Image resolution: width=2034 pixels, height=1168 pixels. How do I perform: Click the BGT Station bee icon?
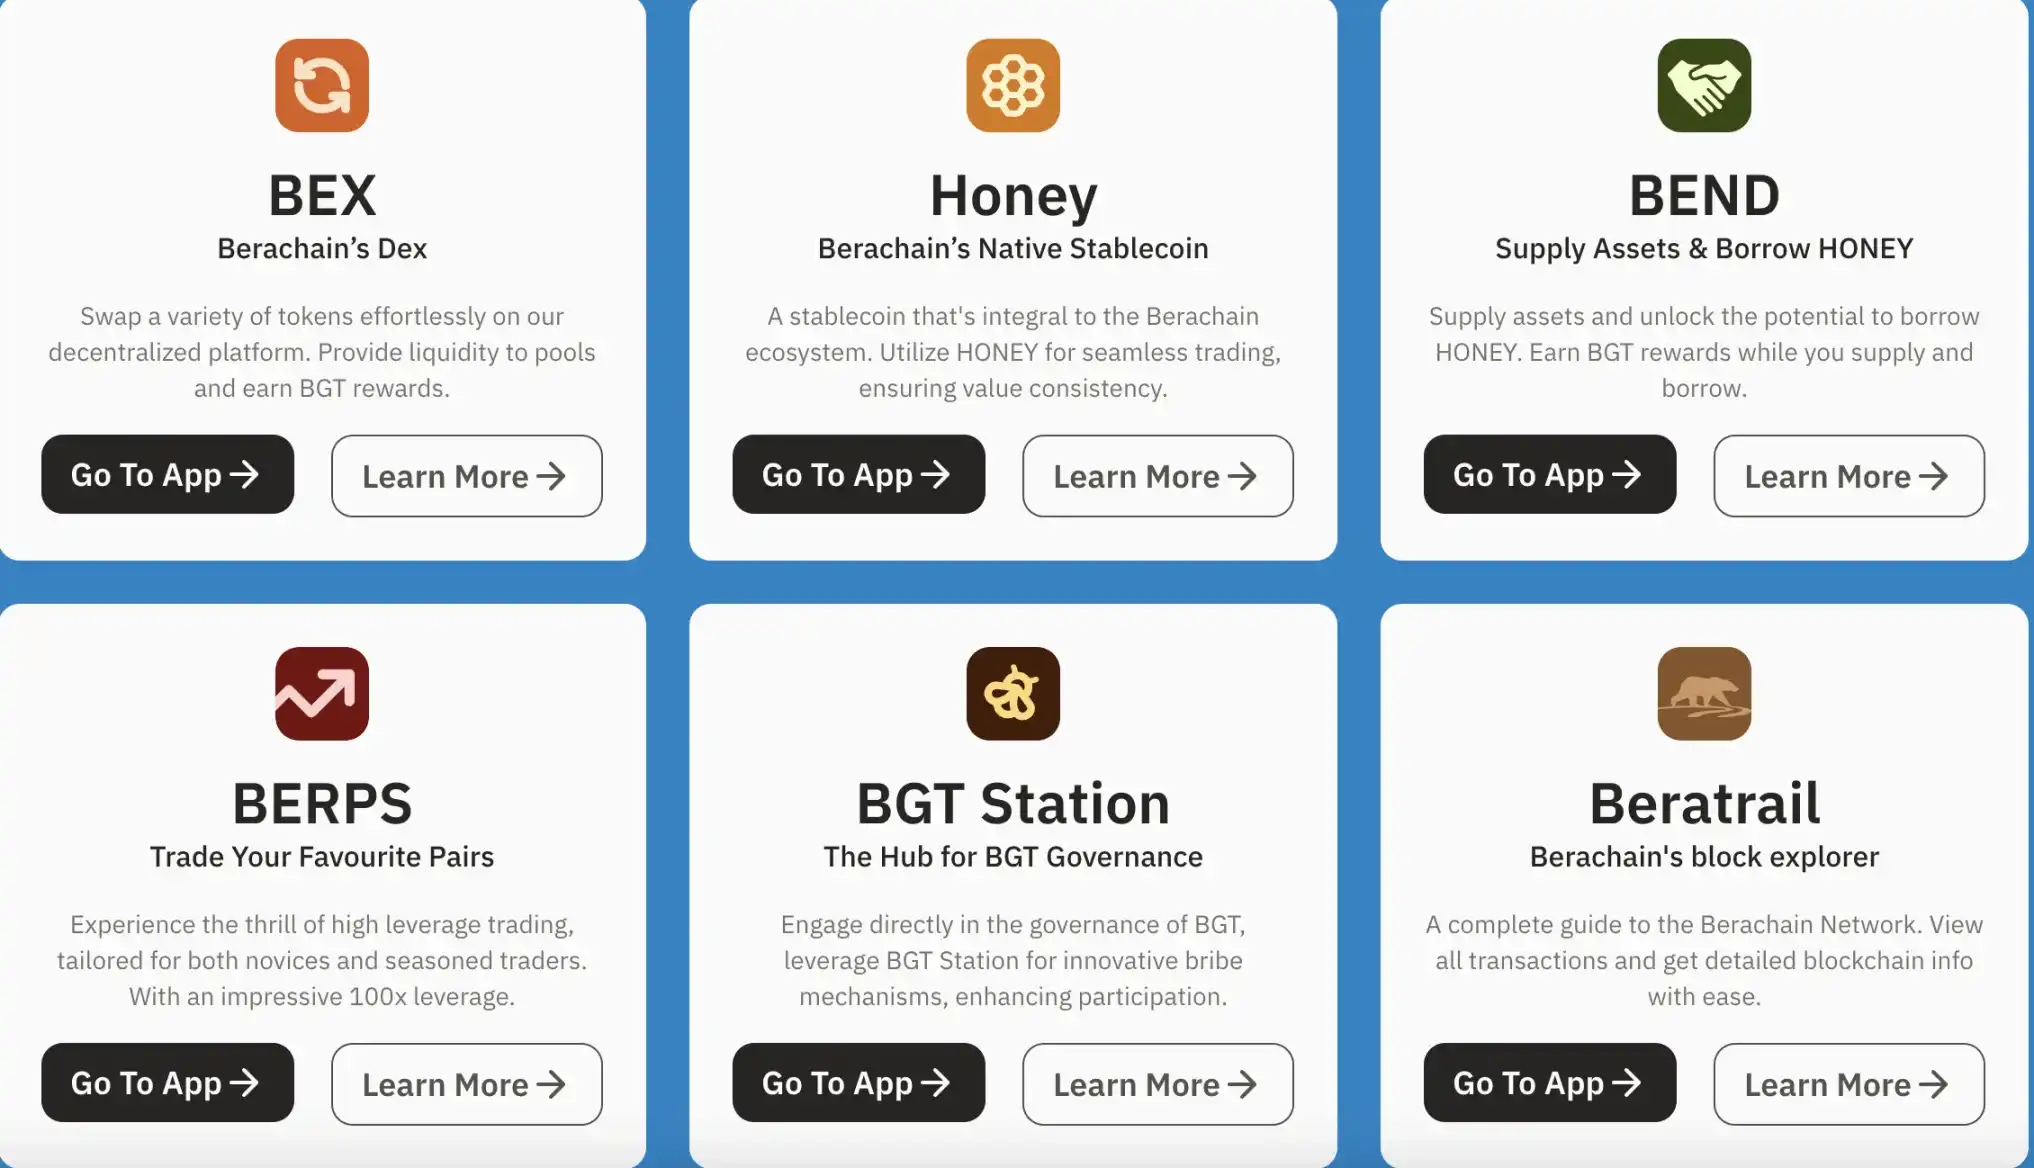(x=1013, y=693)
